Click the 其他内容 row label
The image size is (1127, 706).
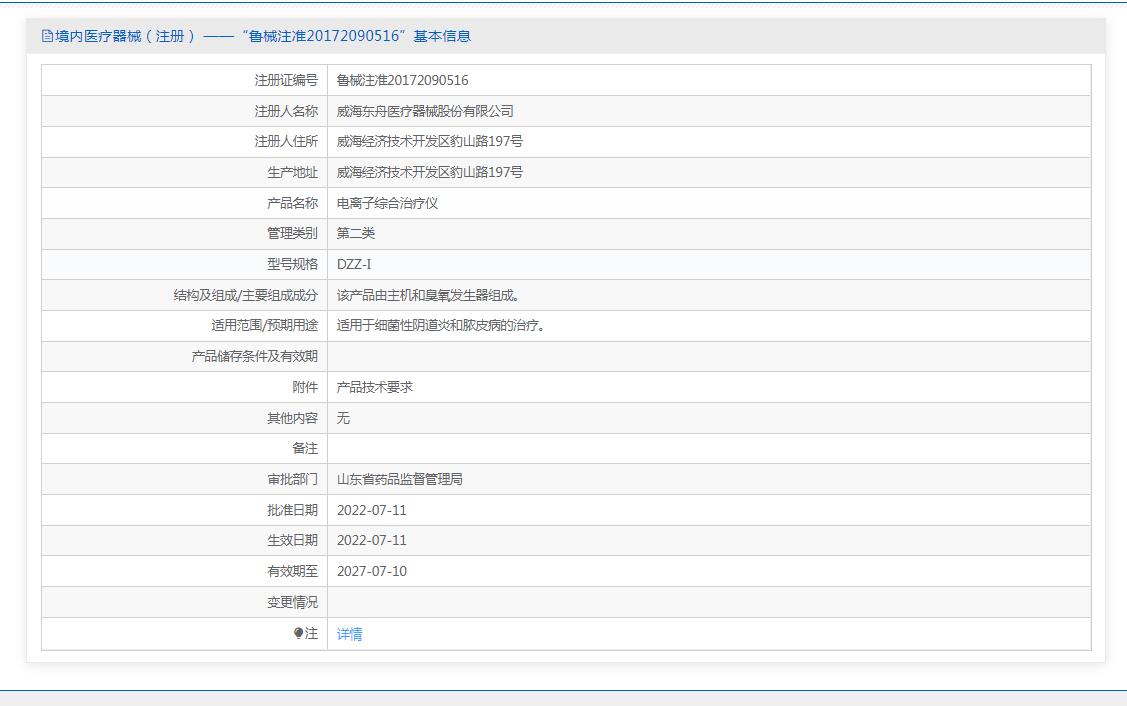tap(293, 418)
